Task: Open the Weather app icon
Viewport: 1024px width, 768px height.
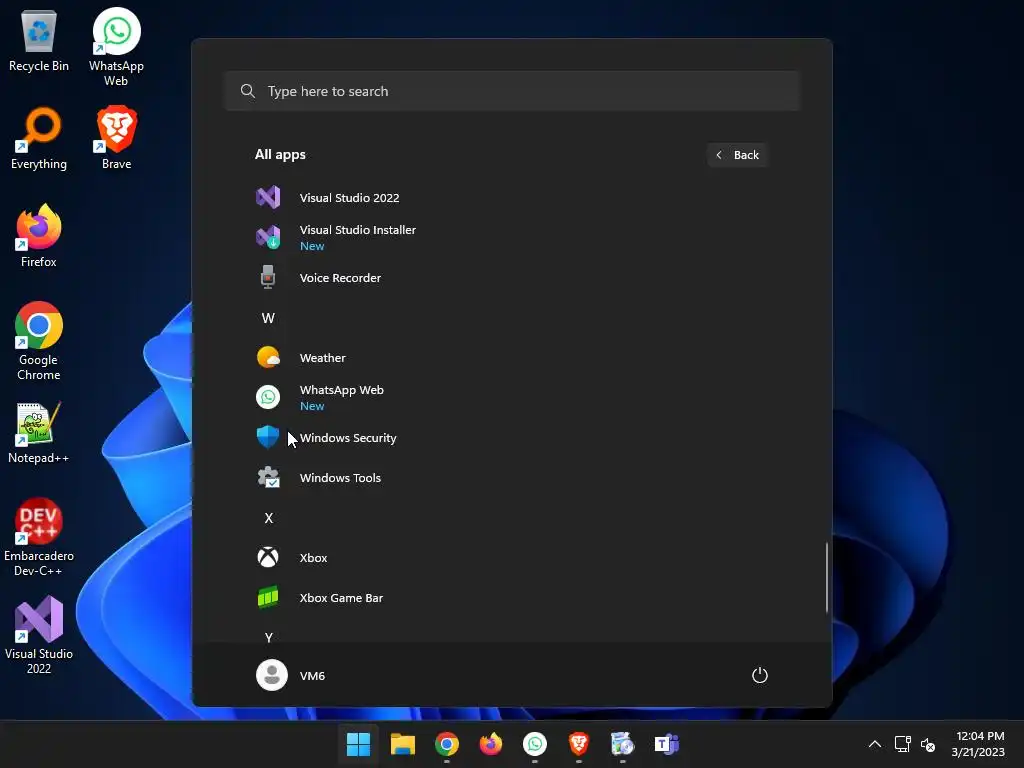Action: point(268,358)
